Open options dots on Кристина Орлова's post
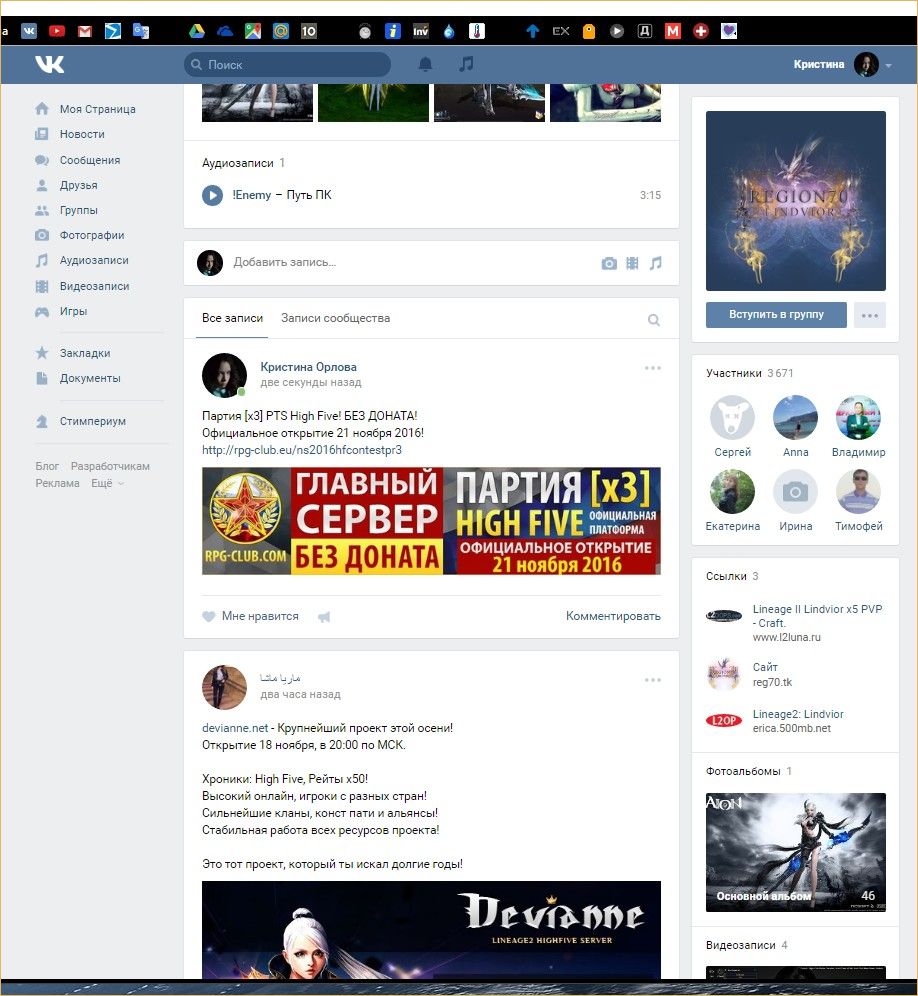The image size is (918, 996). coord(652,368)
